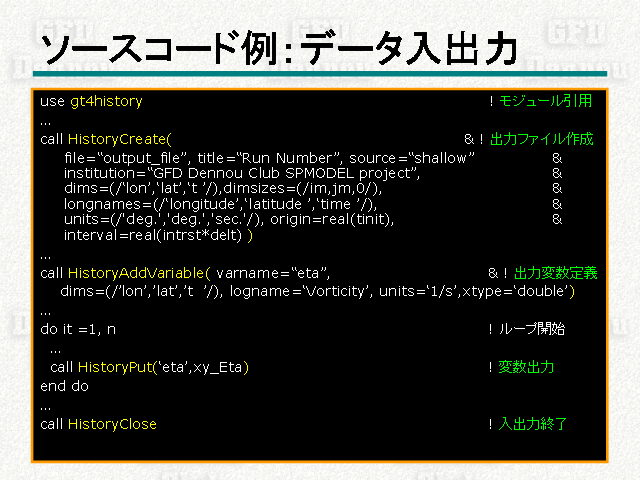Viewport: 640px width, 480px height.
Task: Select the yellow HistoryCreate call text
Action: point(120,137)
